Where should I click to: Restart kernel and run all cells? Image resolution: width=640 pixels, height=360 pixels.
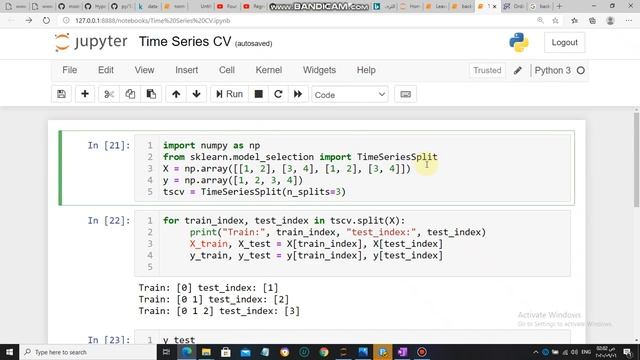(298, 94)
